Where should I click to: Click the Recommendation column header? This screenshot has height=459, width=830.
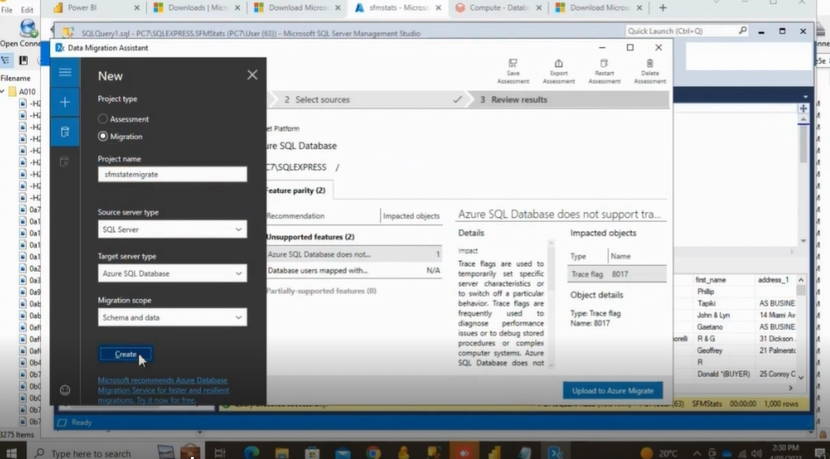[x=295, y=216]
